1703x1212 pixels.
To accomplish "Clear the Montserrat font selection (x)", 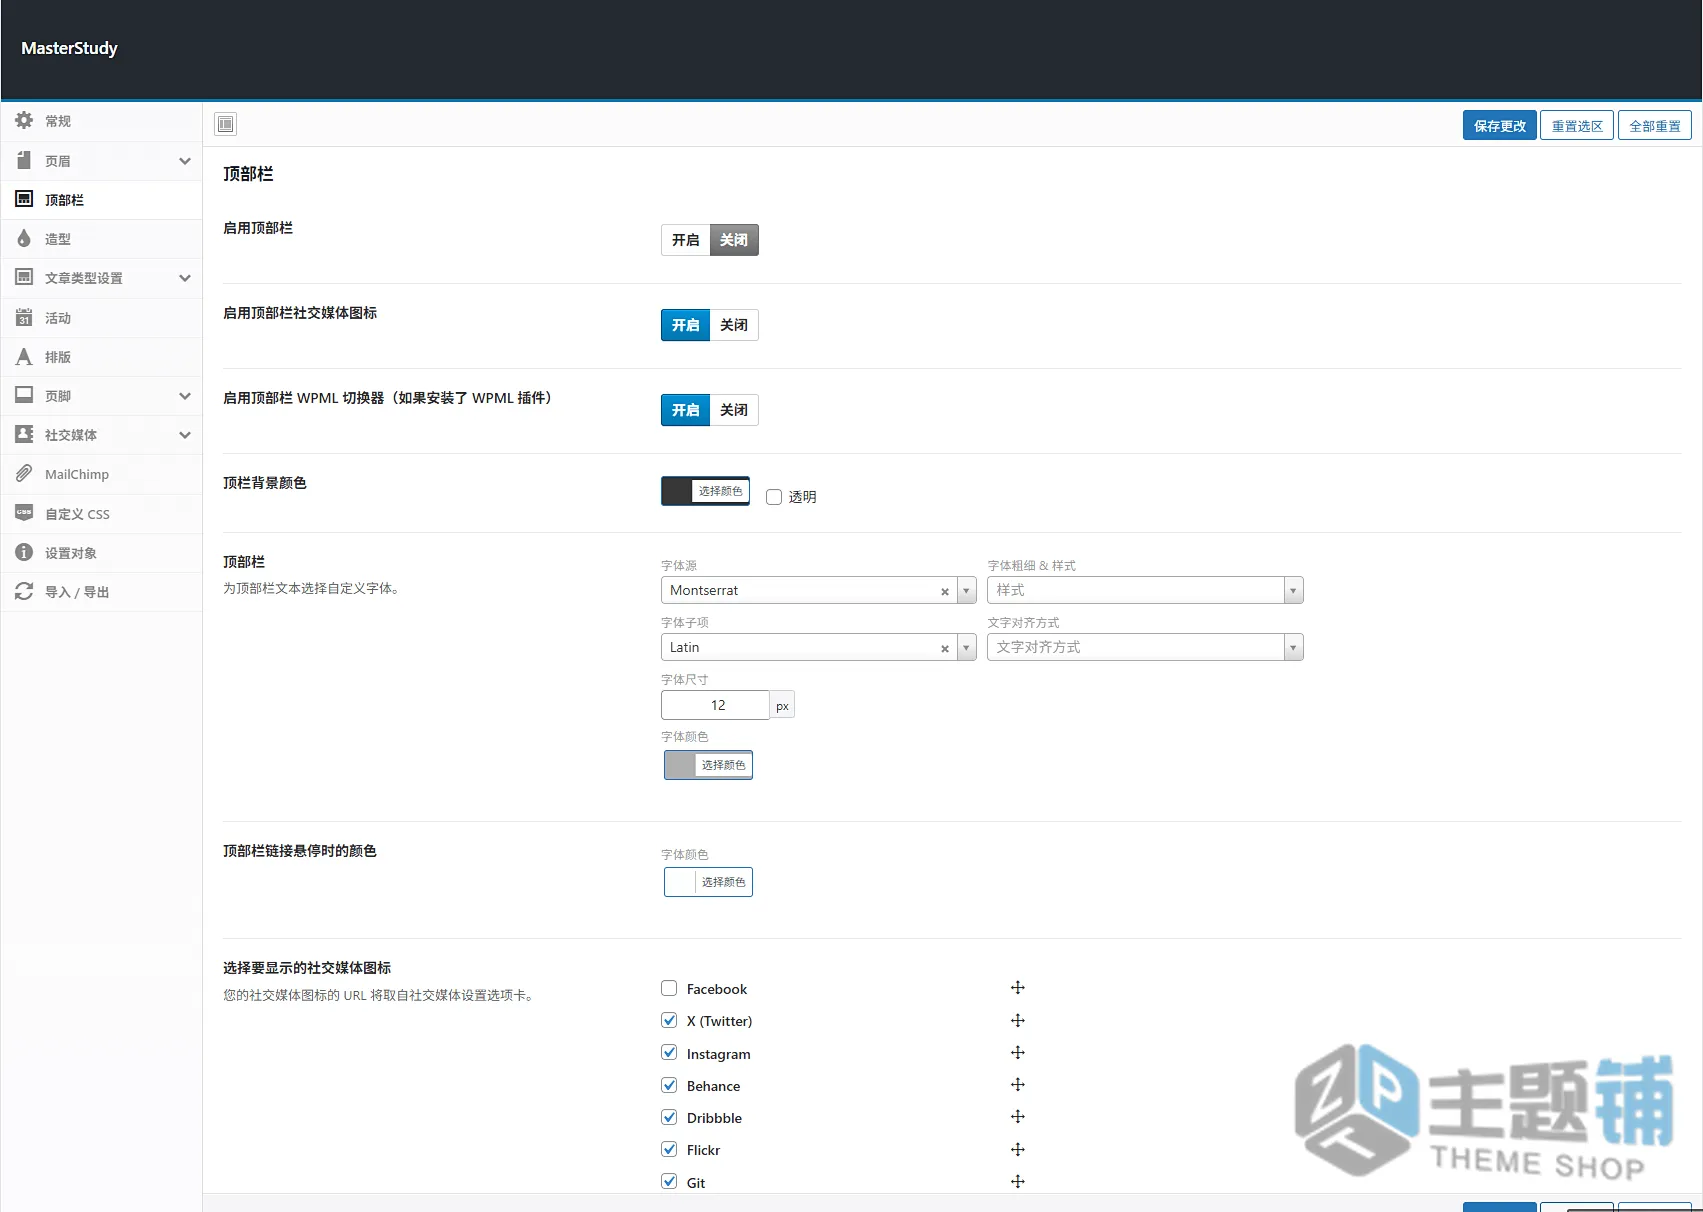I will (x=945, y=592).
